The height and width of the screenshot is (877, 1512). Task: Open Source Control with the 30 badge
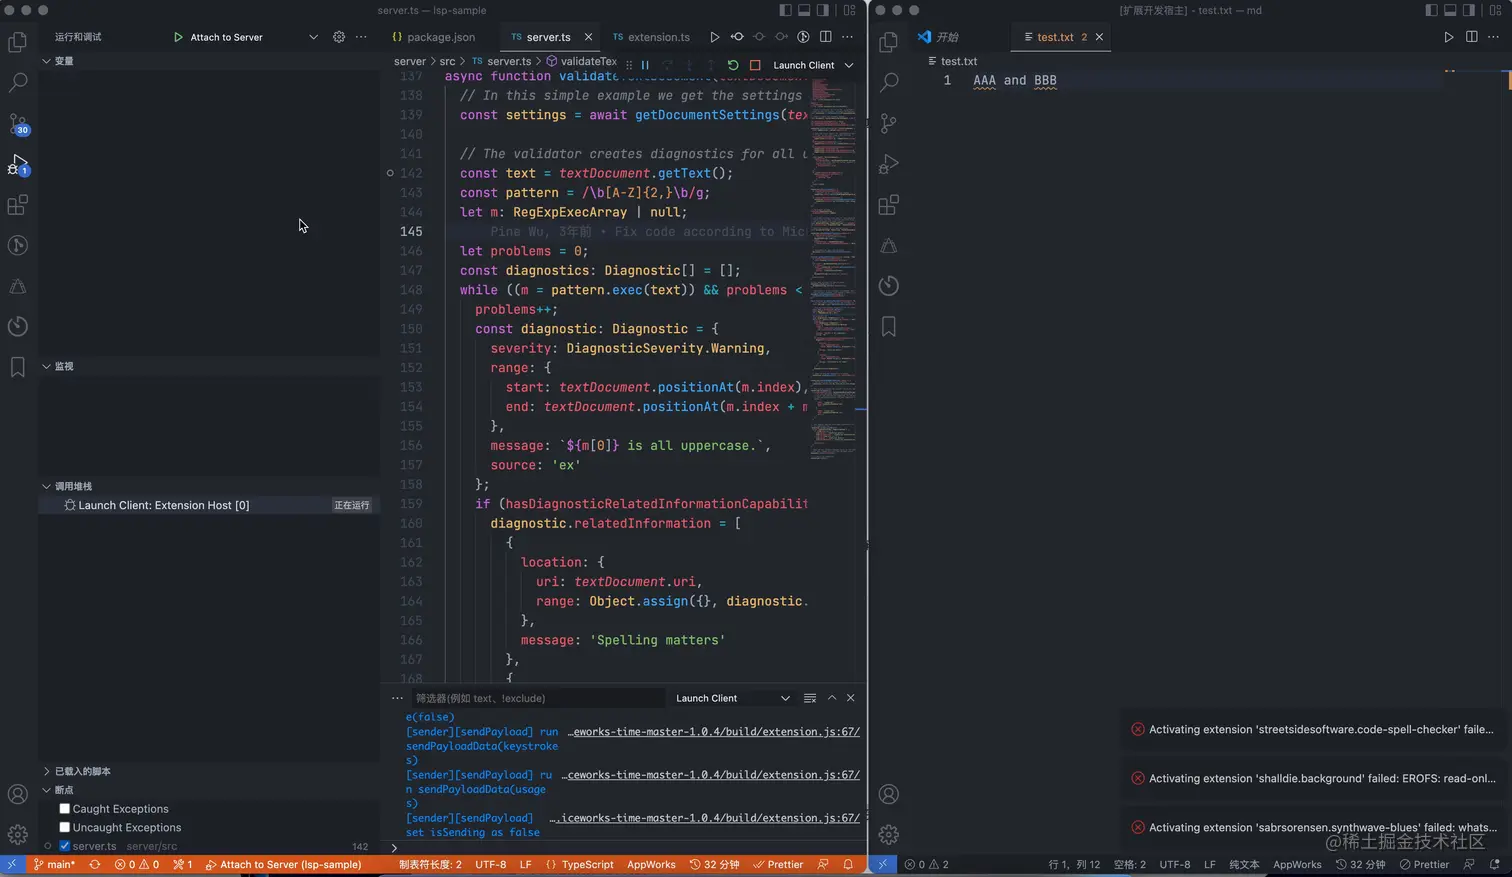pos(18,124)
